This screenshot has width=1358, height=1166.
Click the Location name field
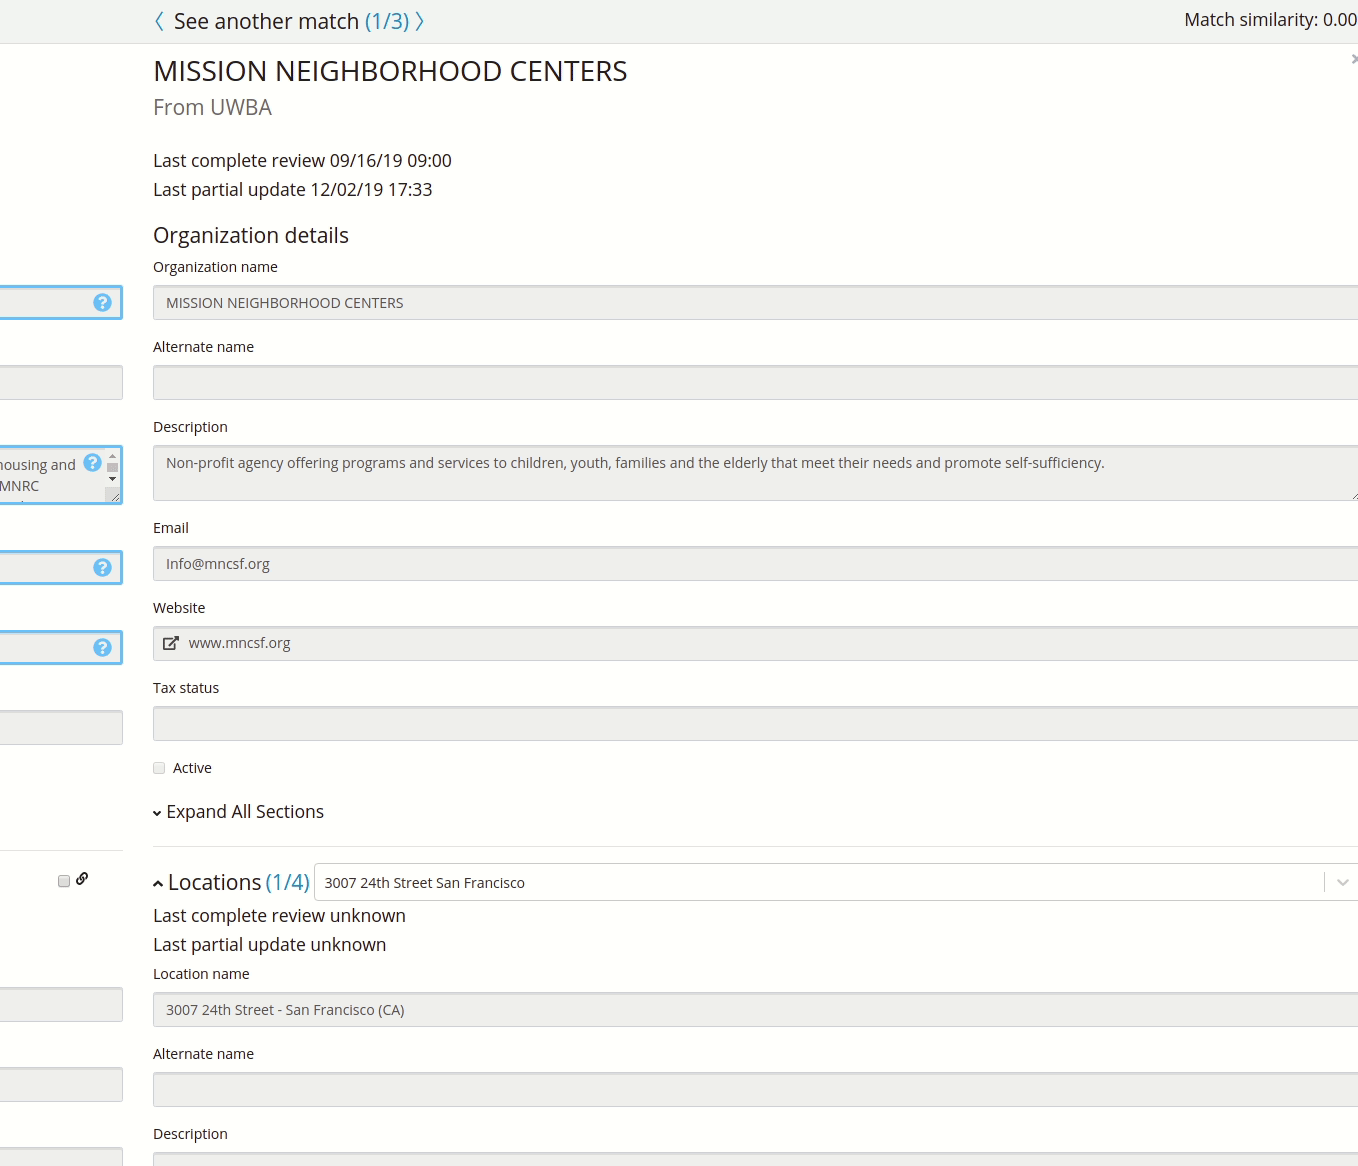pyautogui.click(x=755, y=1010)
